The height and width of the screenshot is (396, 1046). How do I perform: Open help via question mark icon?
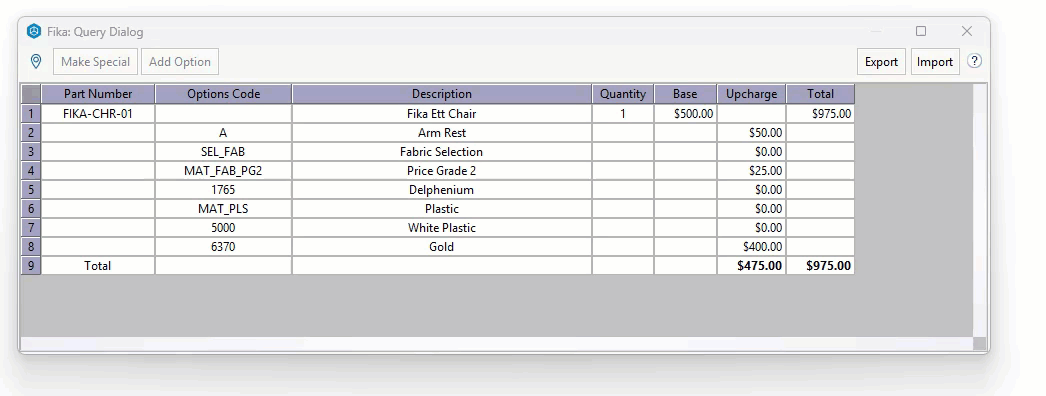coord(974,61)
